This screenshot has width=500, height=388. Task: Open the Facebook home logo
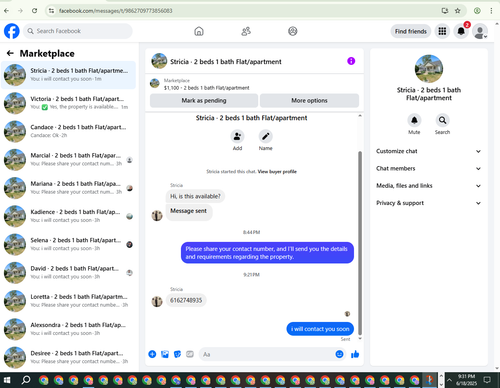pyautogui.click(x=12, y=31)
